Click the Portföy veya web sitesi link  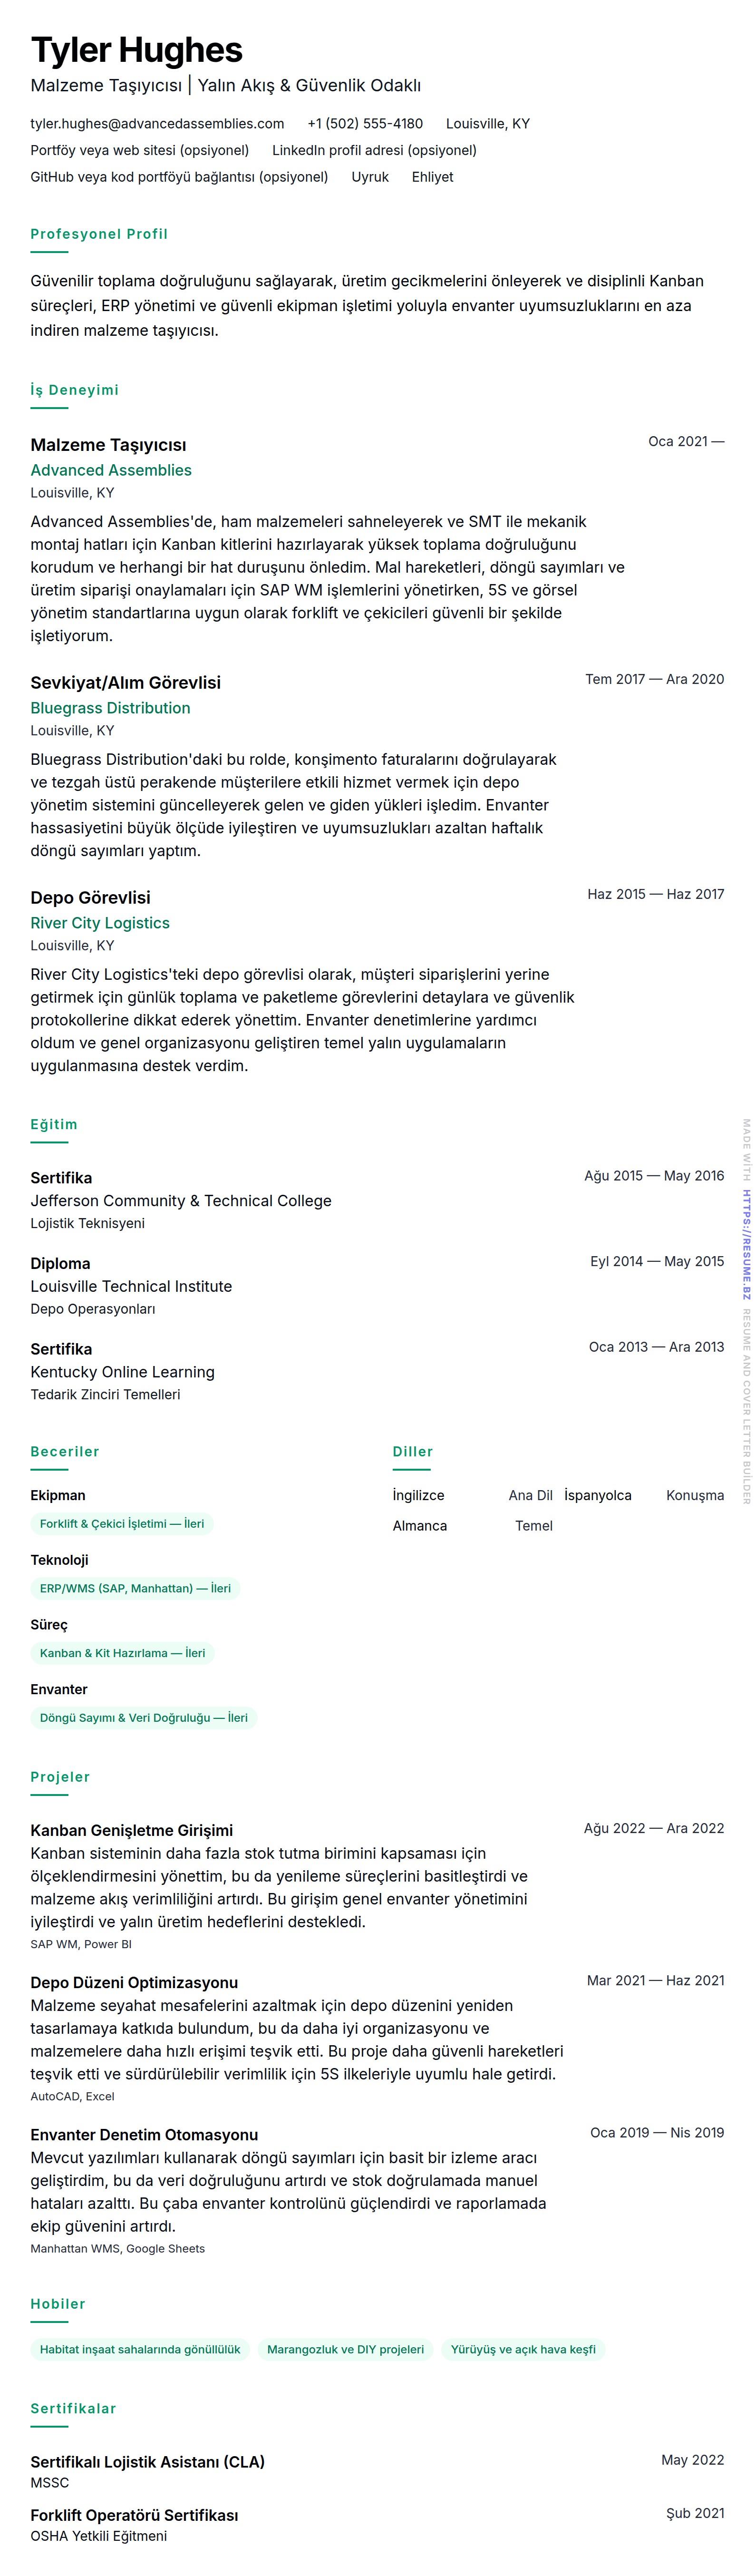(139, 151)
